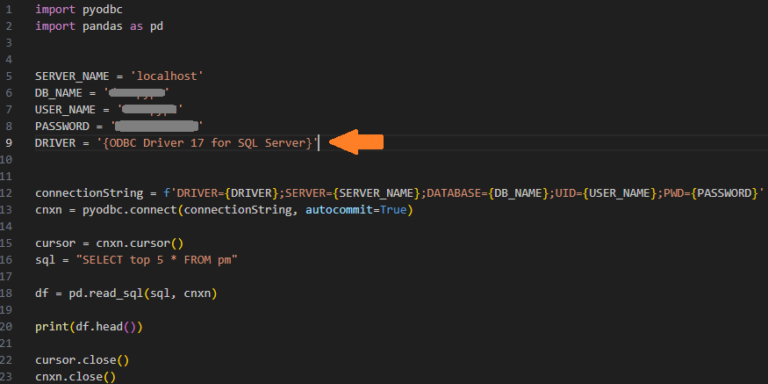
Task: Click the connectionString variable on line 12
Action: click(x=89, y=193)
